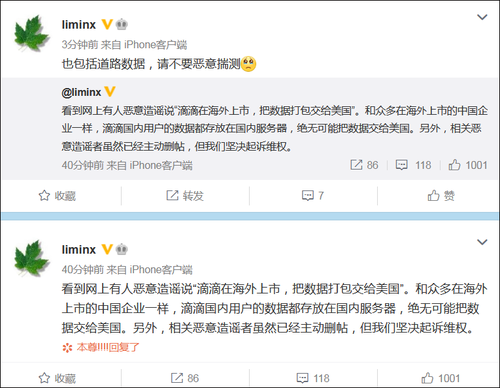Click the first post's maple leaf avatar
This screenshot has width=500, height=388.
pos(31,33)
